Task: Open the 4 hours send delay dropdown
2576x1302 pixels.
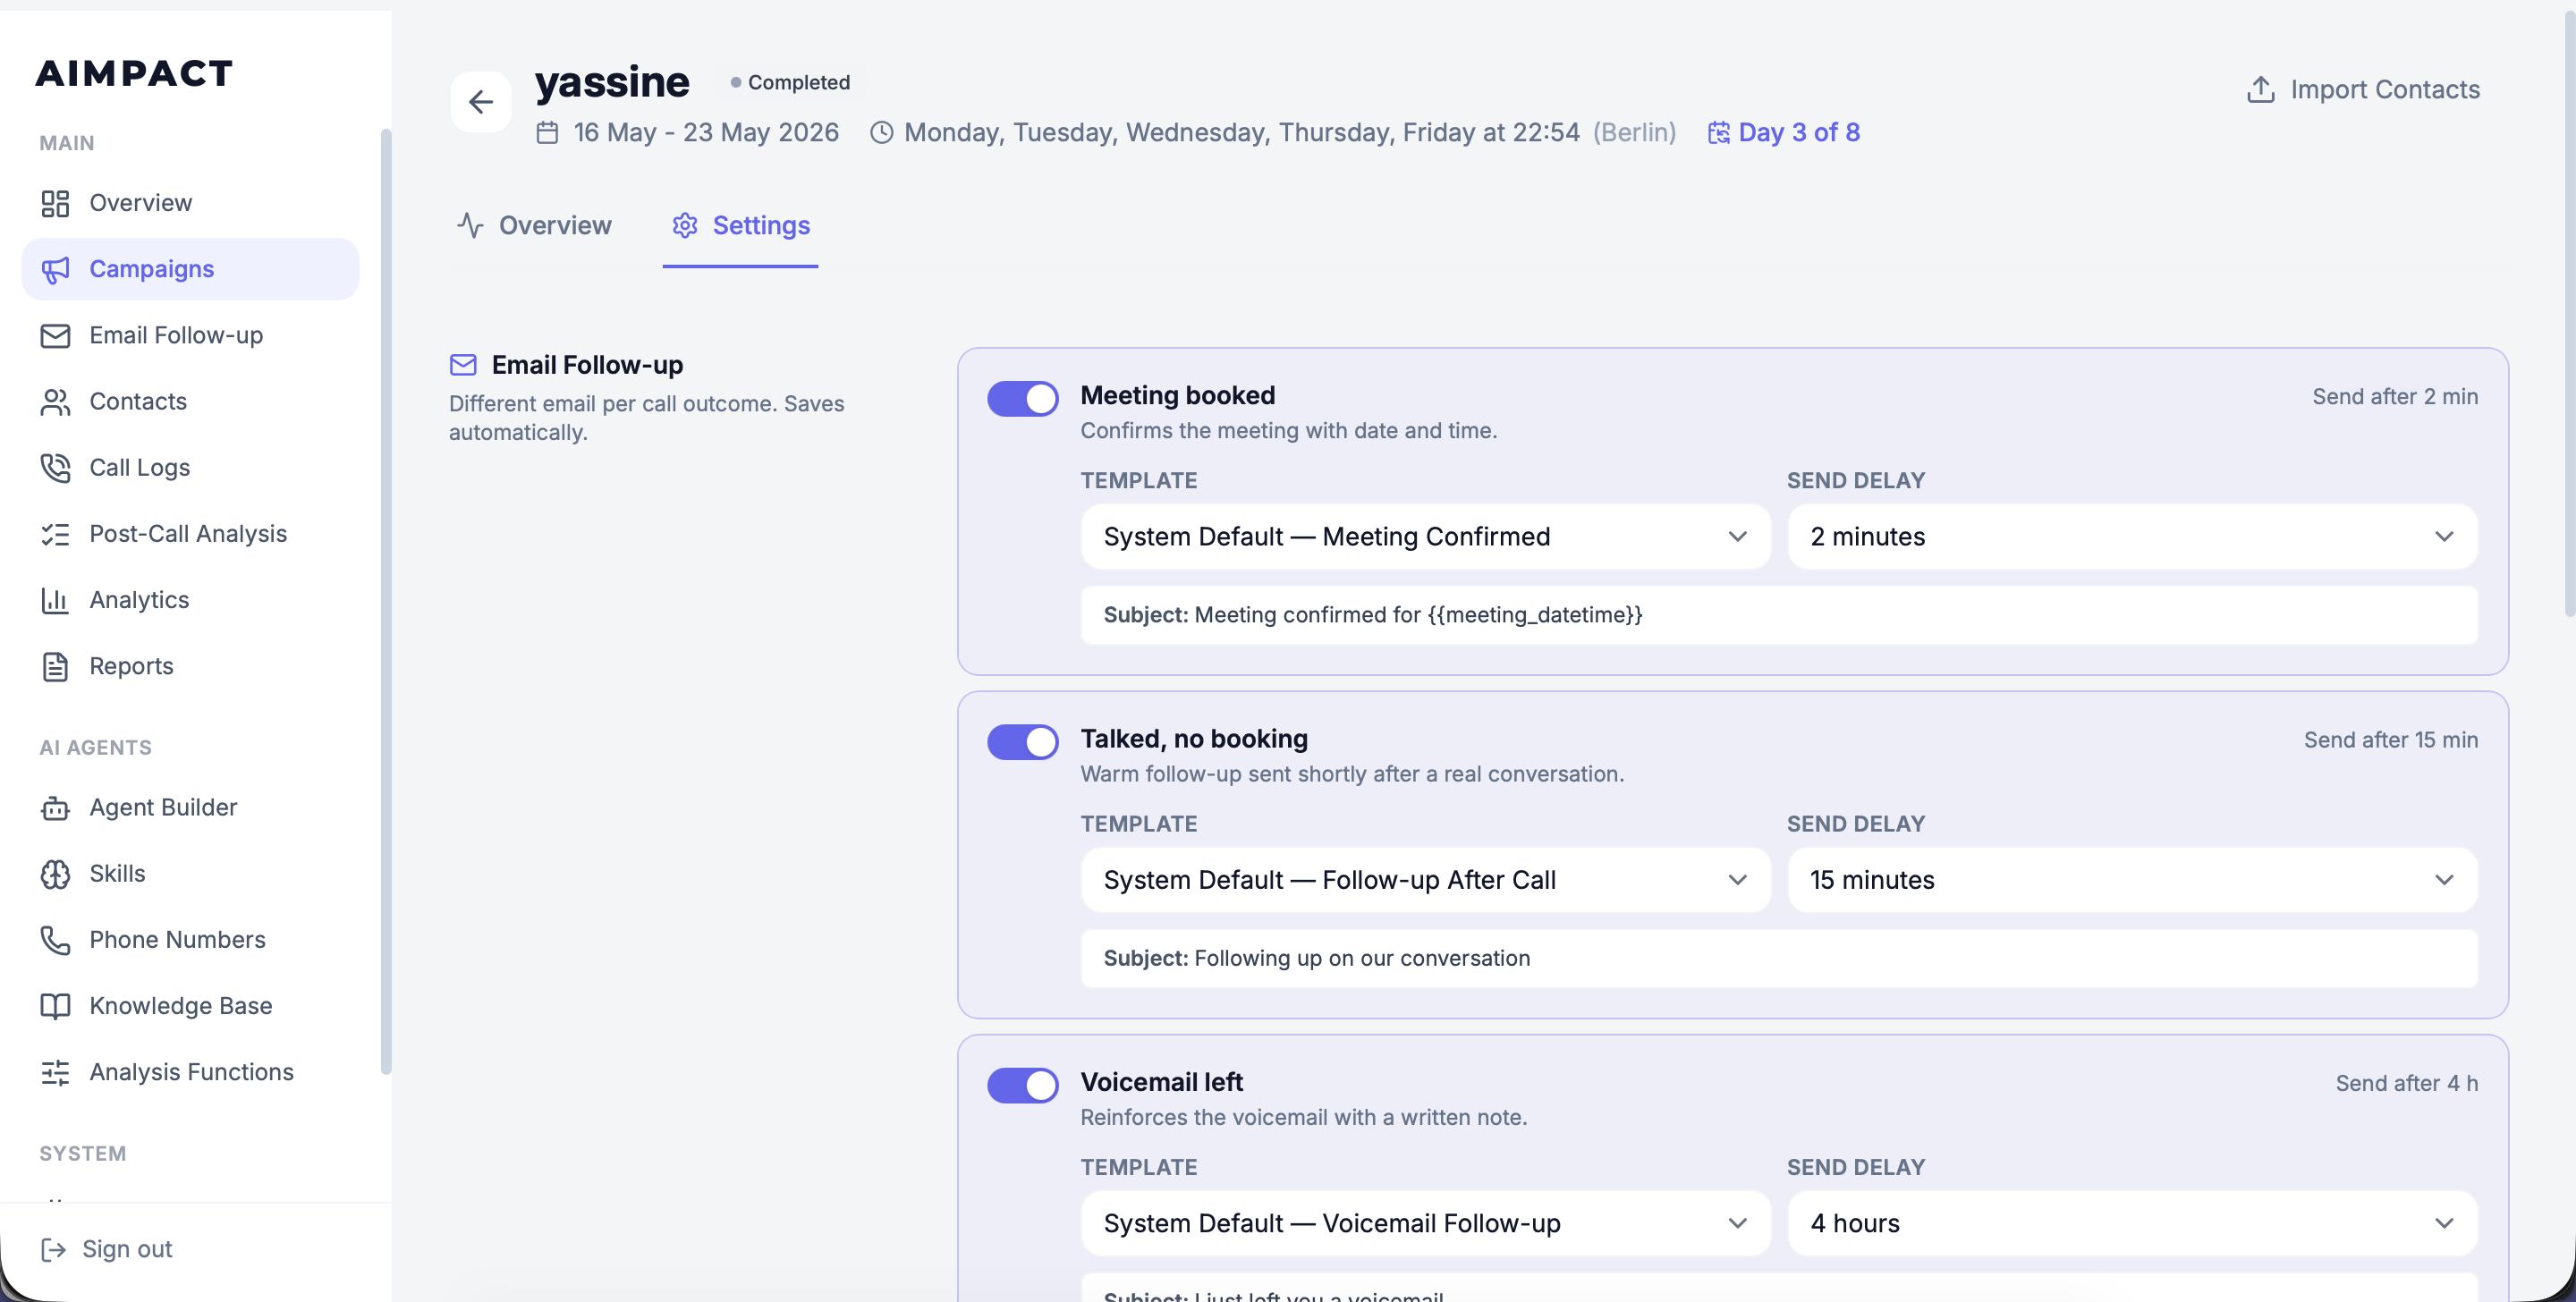Action: click(2132, 1223)
